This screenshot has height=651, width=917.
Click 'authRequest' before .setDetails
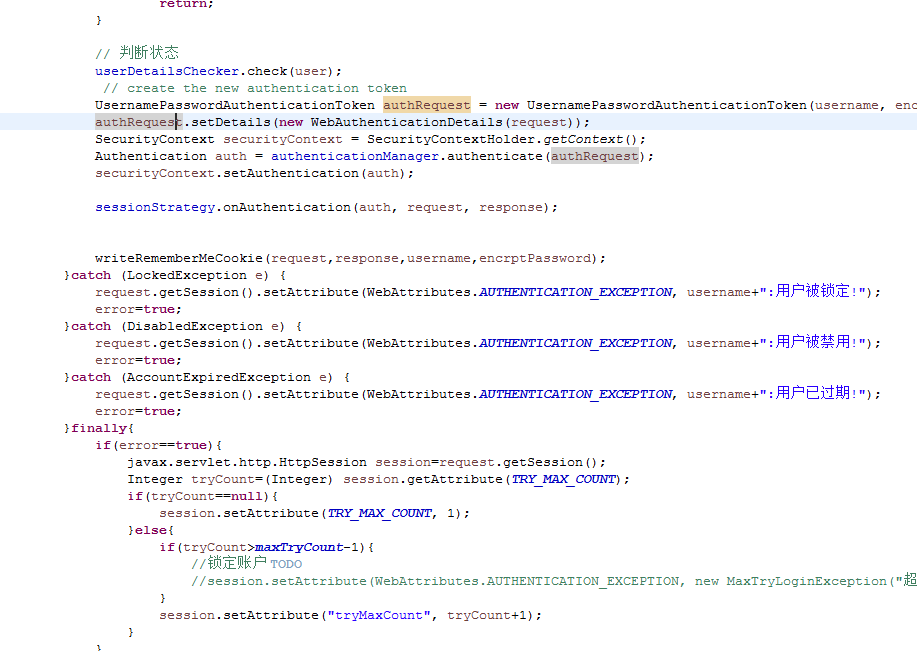click(139, 122)
